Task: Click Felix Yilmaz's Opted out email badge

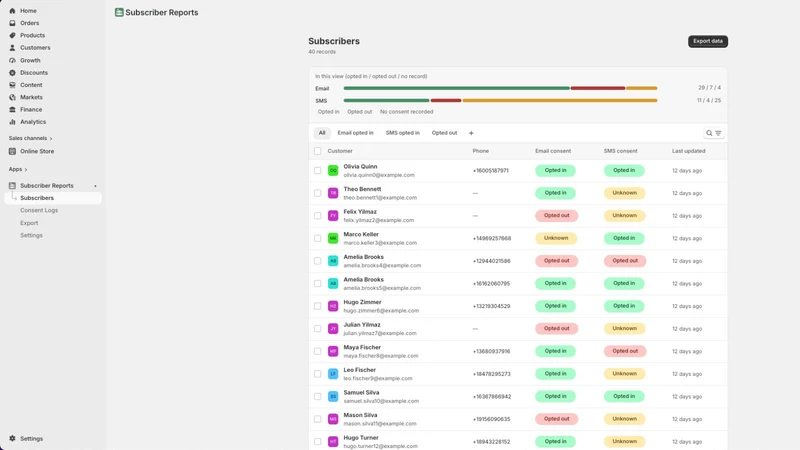Action: (556, 216)
